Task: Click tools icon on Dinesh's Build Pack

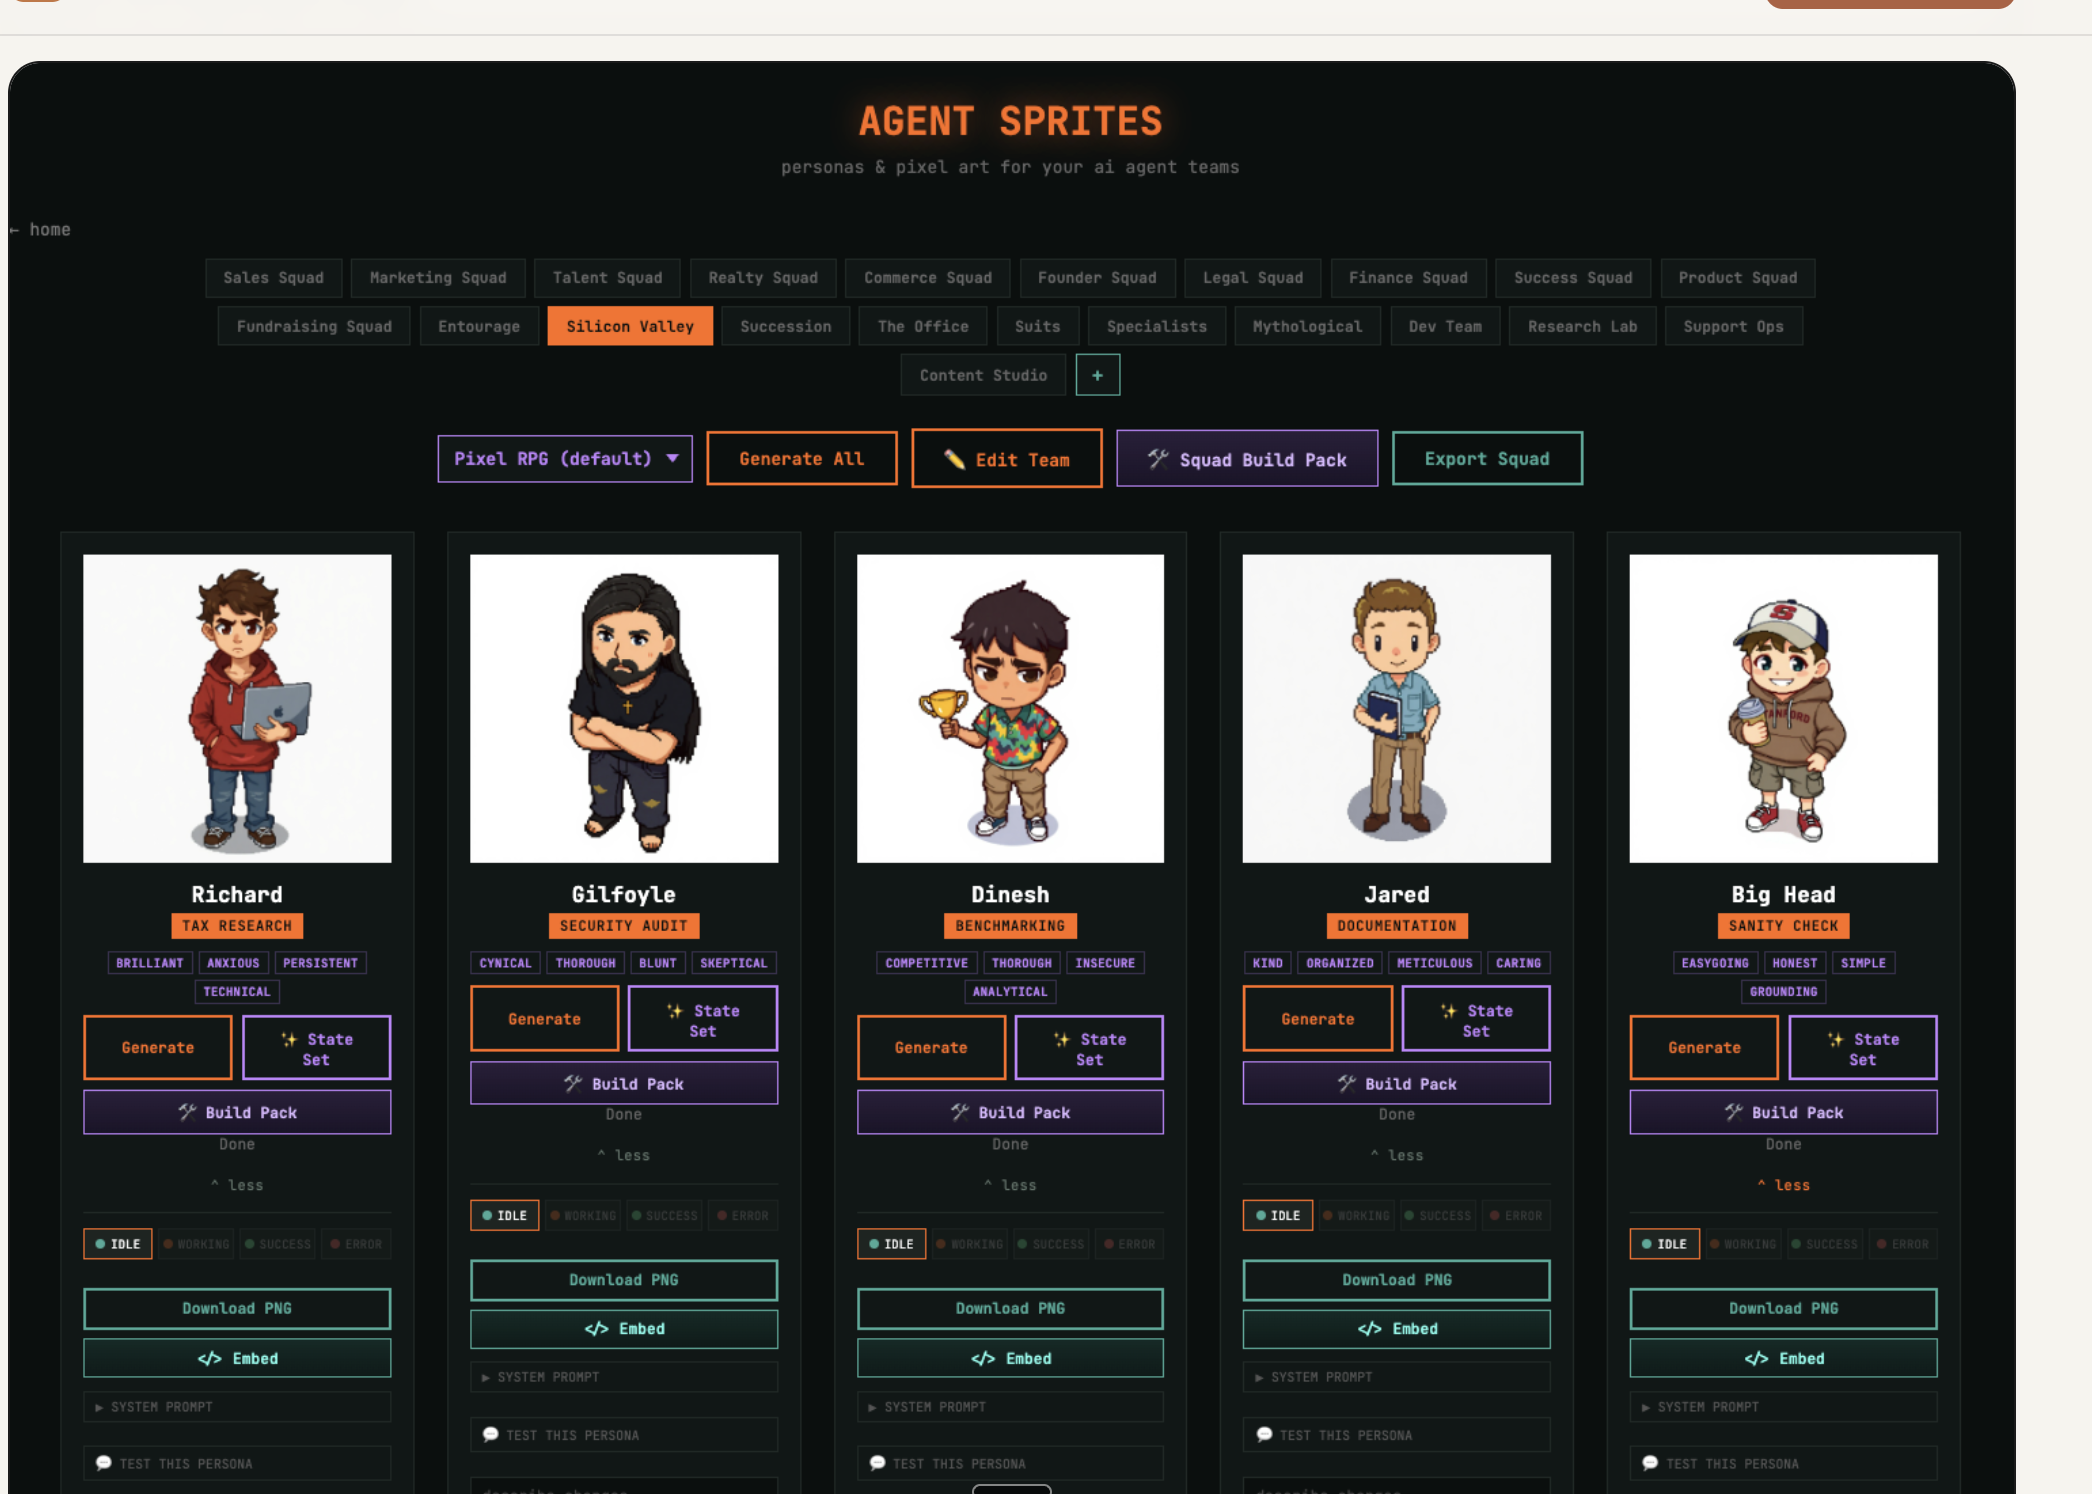Action: tap(960, 1112)
